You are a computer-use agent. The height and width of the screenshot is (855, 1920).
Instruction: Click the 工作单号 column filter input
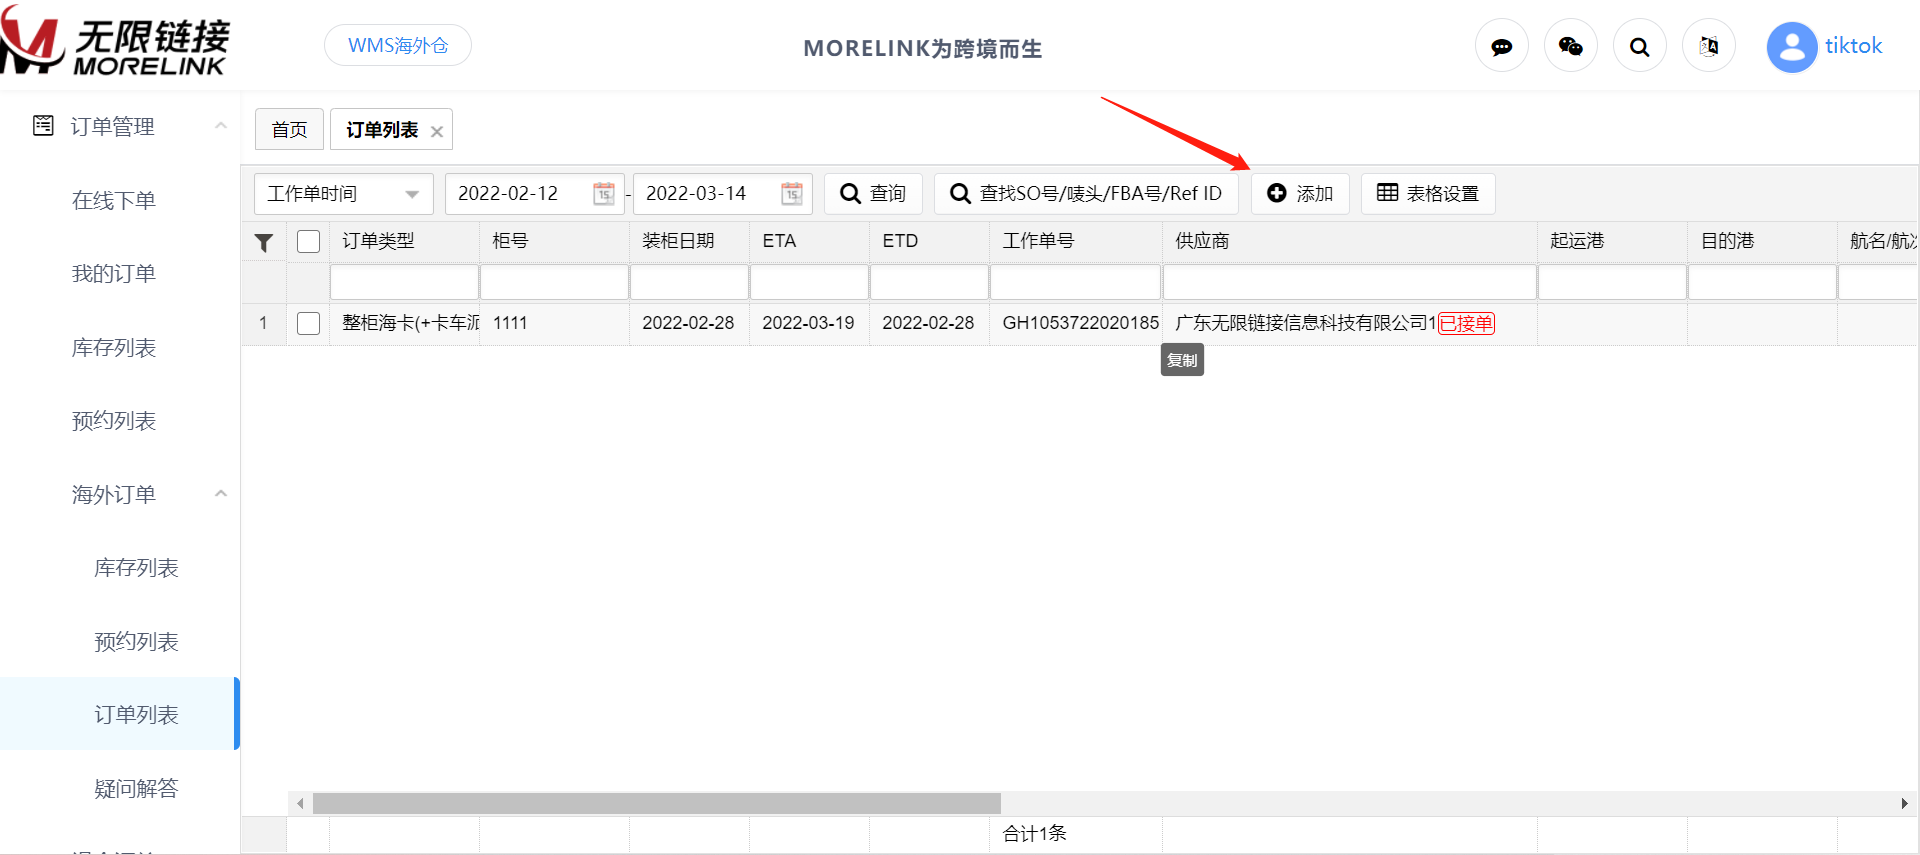click(x=1075, y=282)
